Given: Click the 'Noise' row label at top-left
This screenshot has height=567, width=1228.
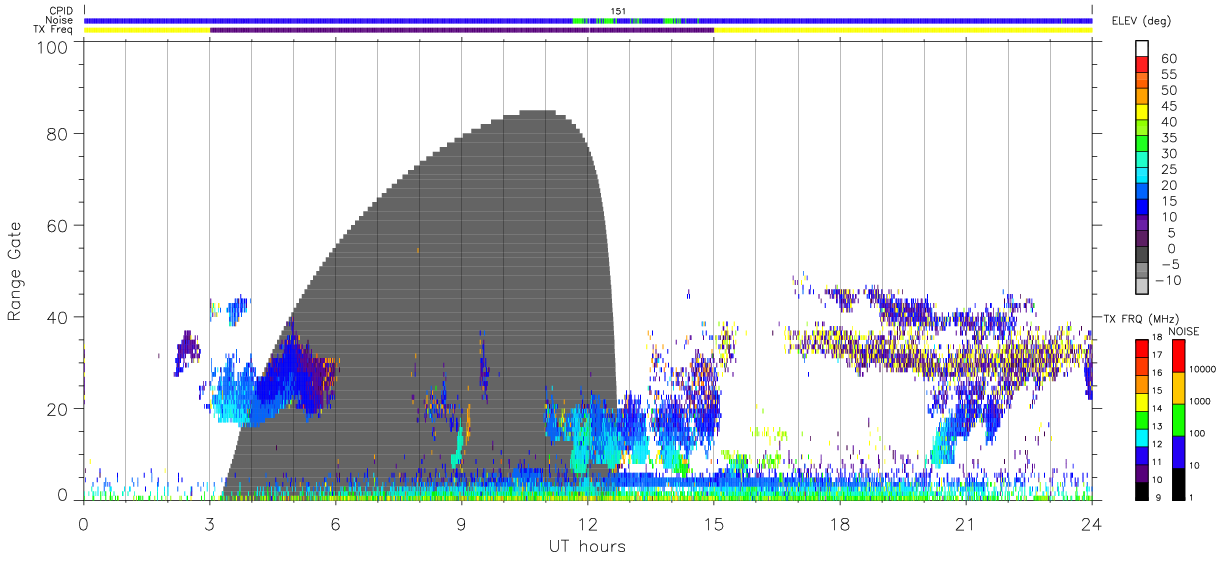Looking at the screenshot, I should tap(60, 20).
